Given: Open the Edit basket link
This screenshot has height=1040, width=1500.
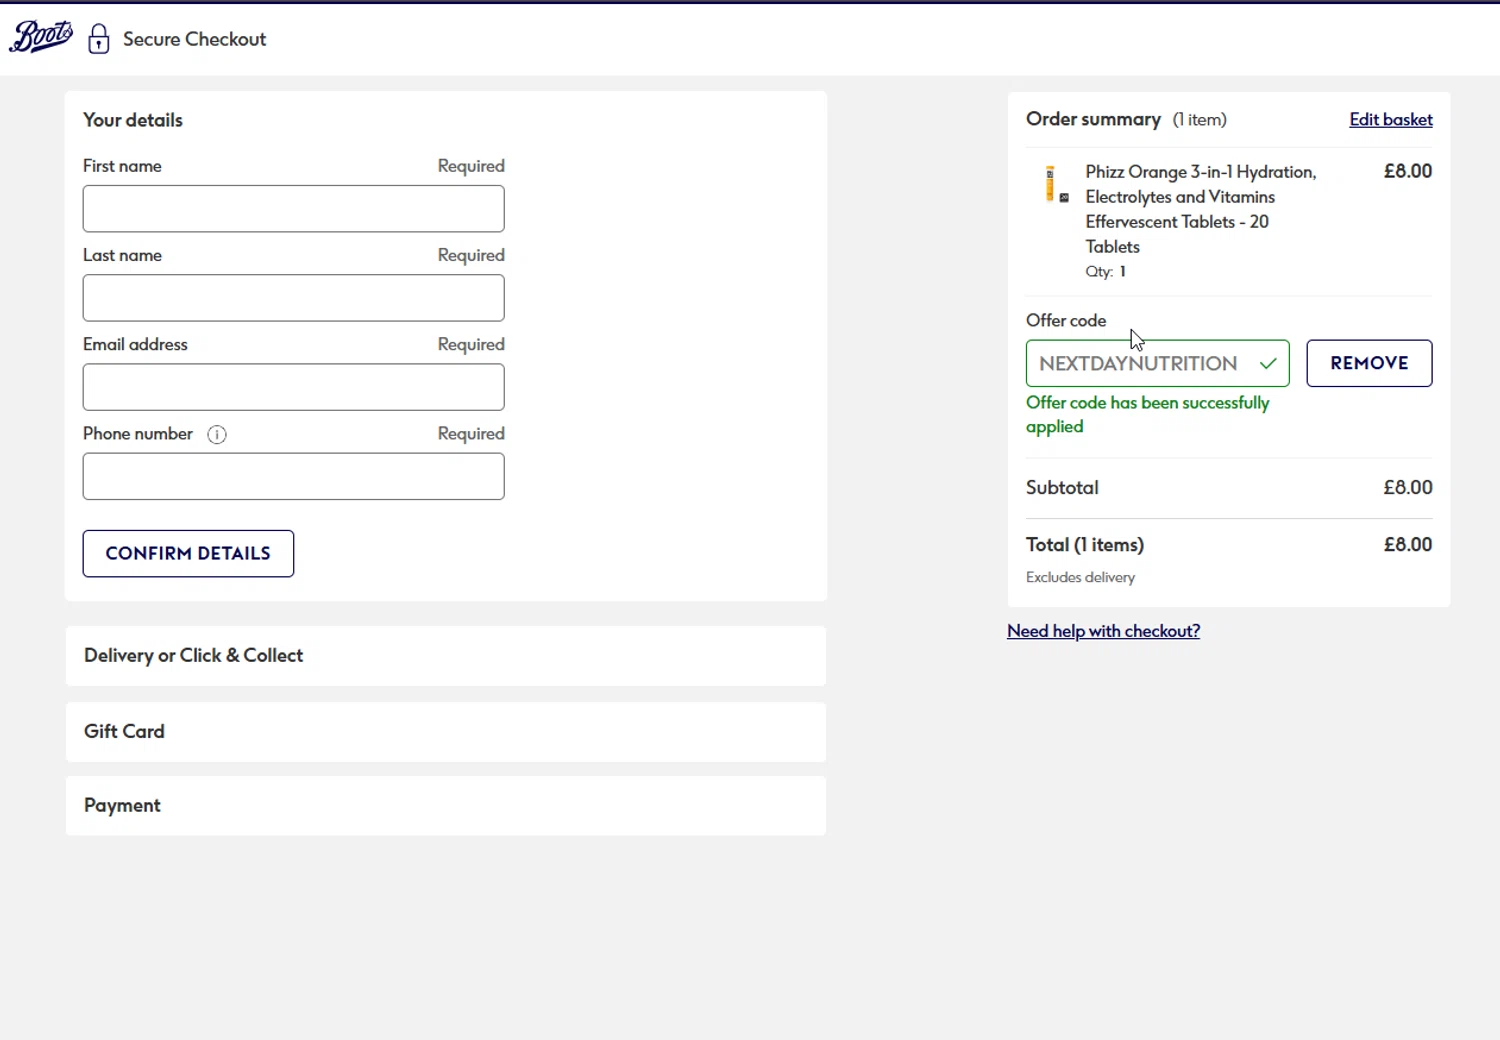Looking at the screenshot, I should click(x=1391, y=119).
